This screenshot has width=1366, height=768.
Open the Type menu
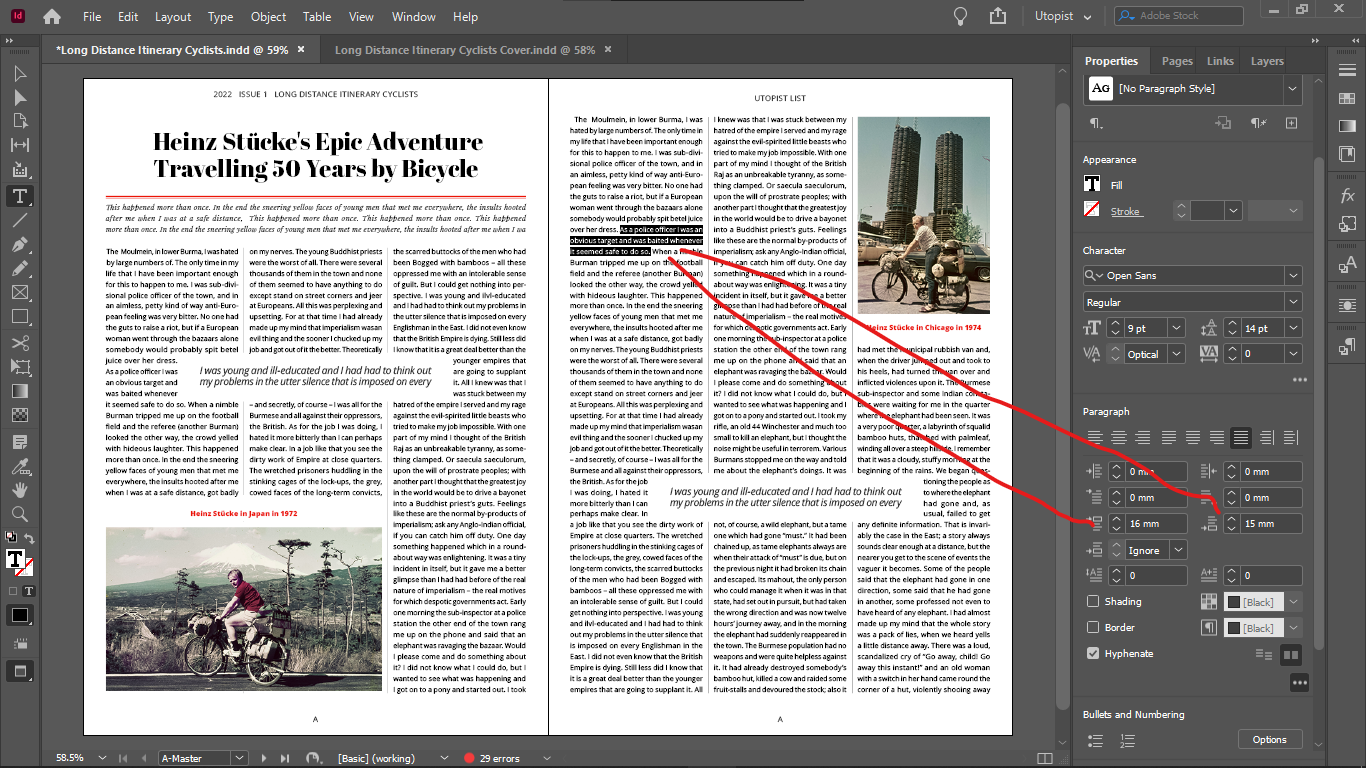(x=220, y=16)
